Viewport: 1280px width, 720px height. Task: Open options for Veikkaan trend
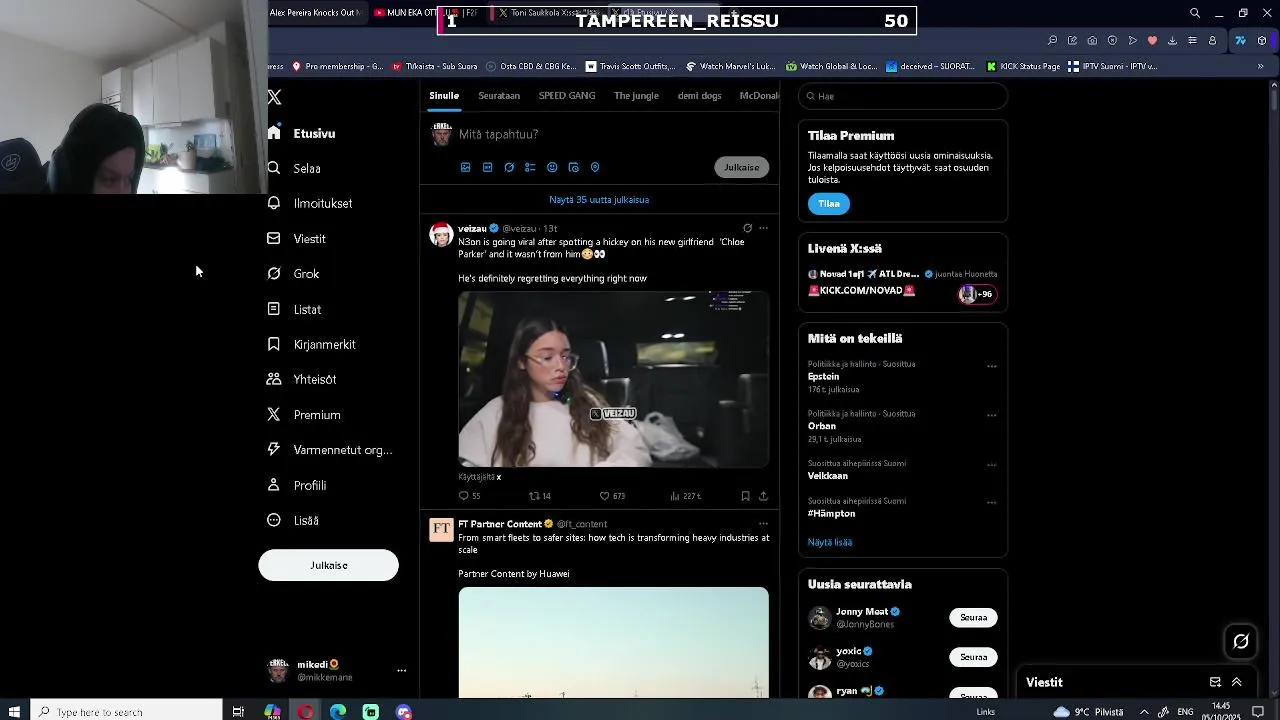tap(991, 465)
